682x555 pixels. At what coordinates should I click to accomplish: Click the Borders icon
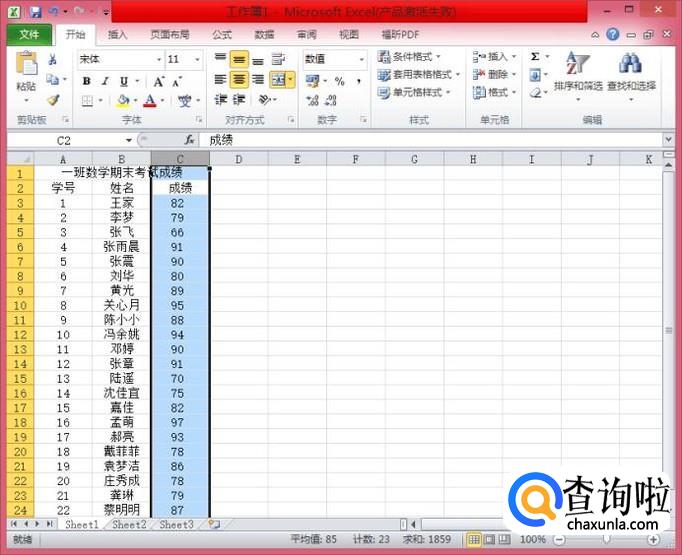[x=87, y=101]
